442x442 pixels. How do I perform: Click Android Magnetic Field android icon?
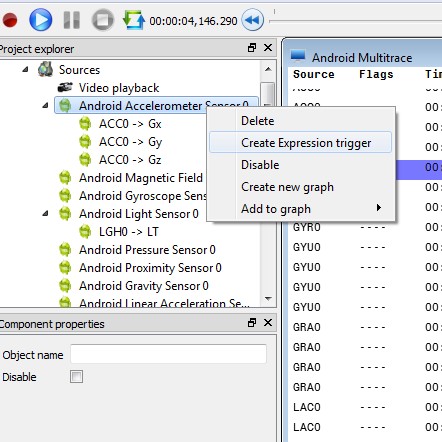pyautogui.click(x=65, y=178)
